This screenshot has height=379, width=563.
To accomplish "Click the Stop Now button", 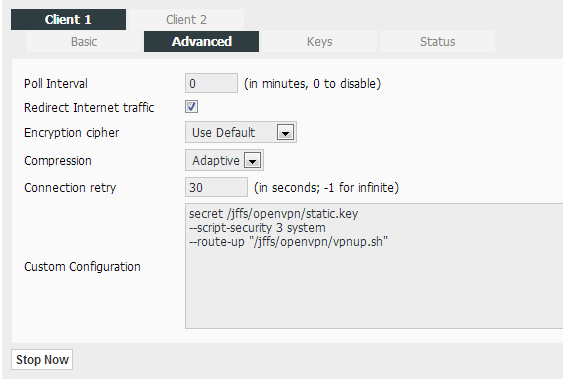I will tap(42, 360).
